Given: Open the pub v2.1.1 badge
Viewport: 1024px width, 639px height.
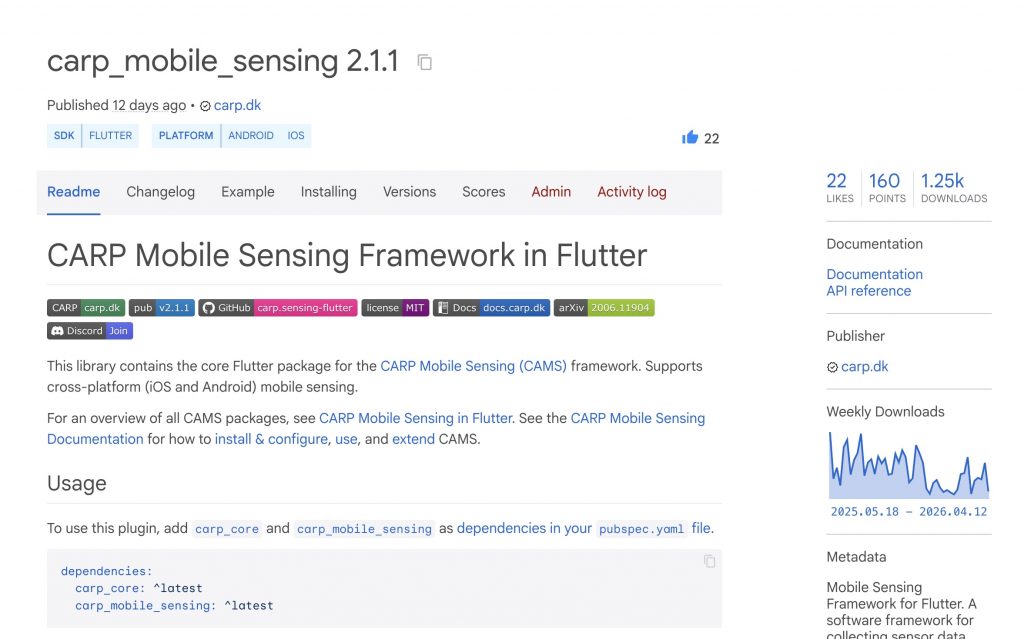Looking at the screenshot, I should pyautogui.click(x=161, y=308).
